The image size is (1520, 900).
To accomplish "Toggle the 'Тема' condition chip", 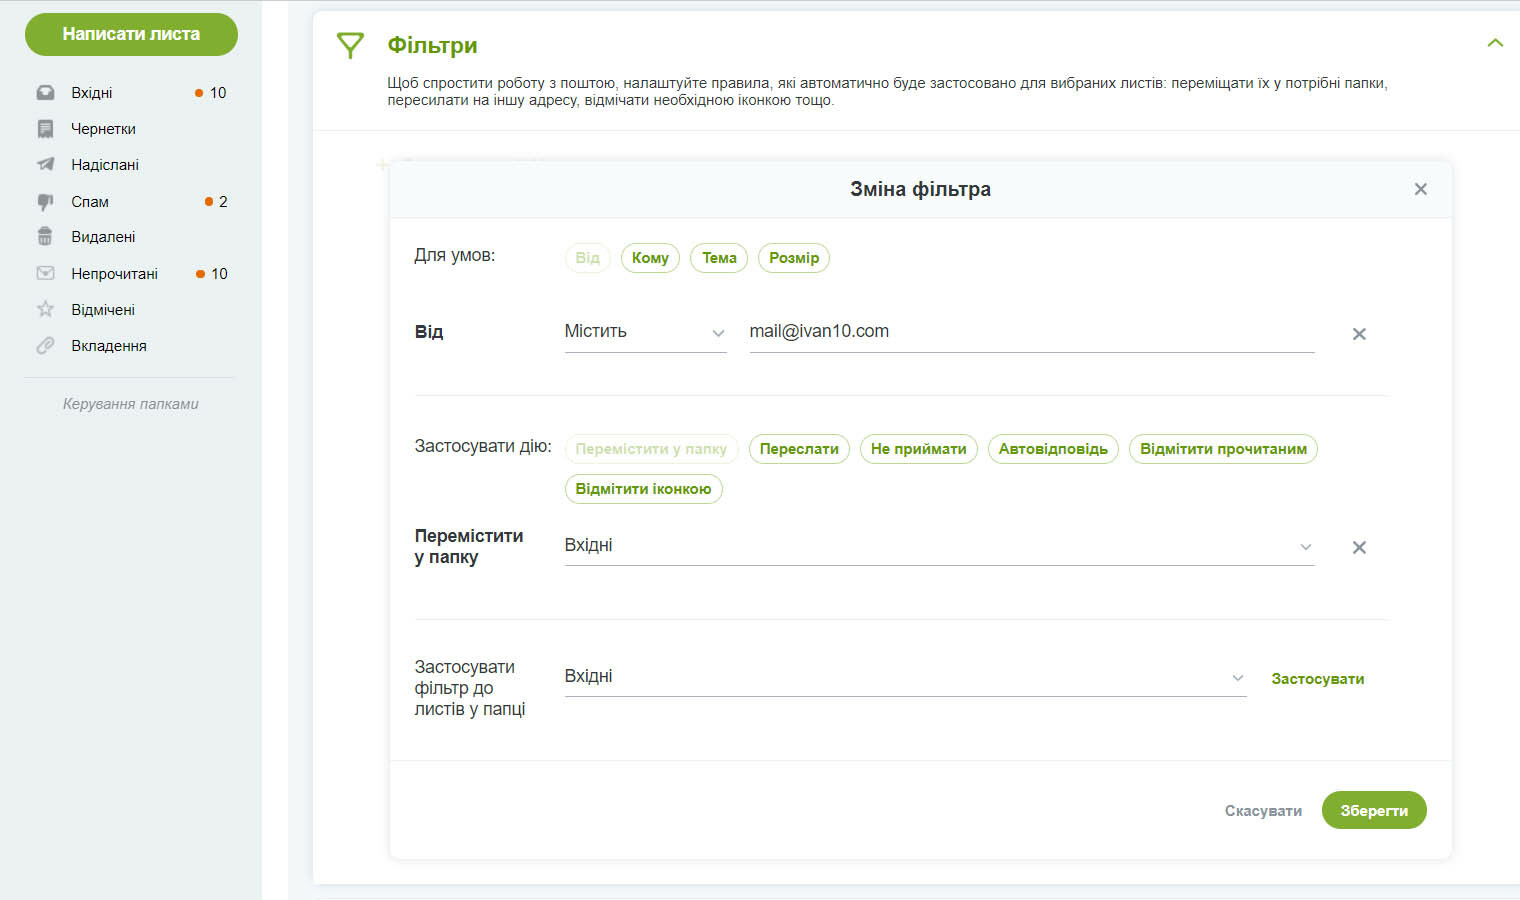I will [x=719, y=258].
